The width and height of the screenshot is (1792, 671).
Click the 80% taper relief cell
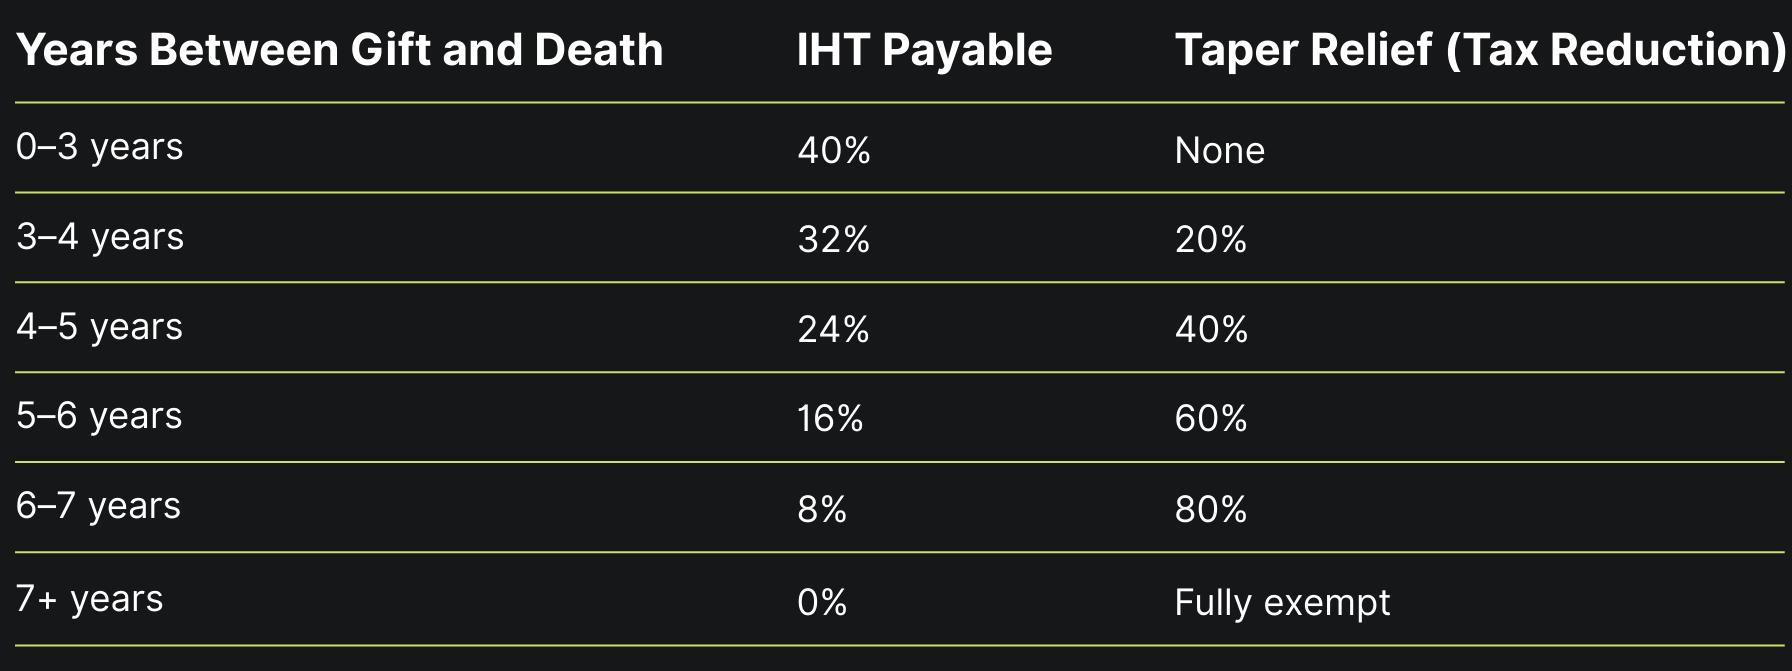pyautogui.click(x=1211, y=510)
